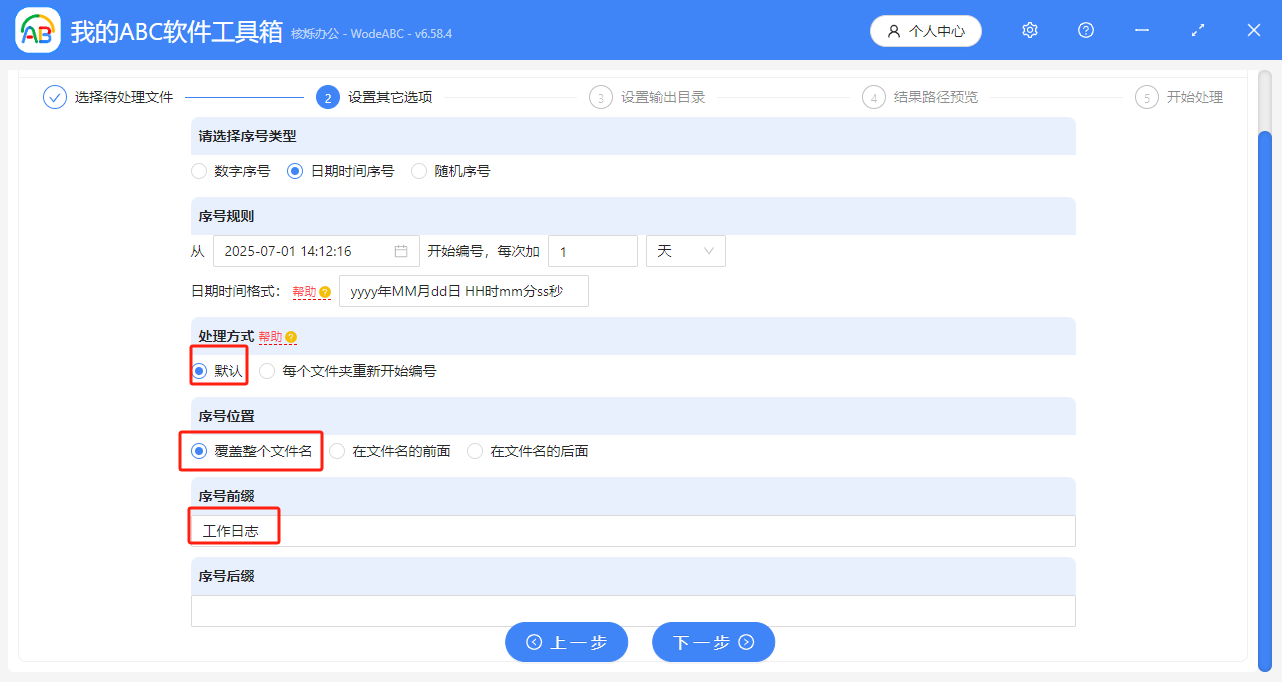Open the settings gear icon
This screenshot has width=1282, height=682.
pos(1030,31)
